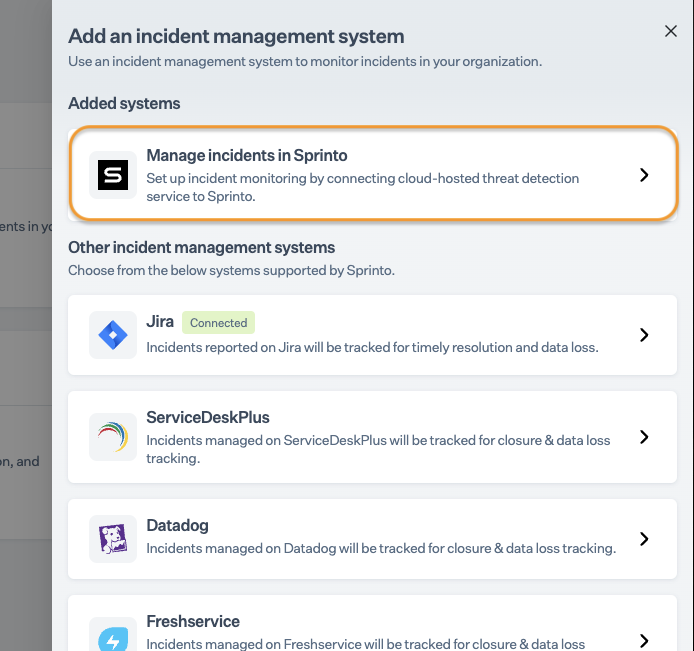The image size is (694, 651).
Task: Click the Freshservice lightning logo icon
Action: (113, 637)
